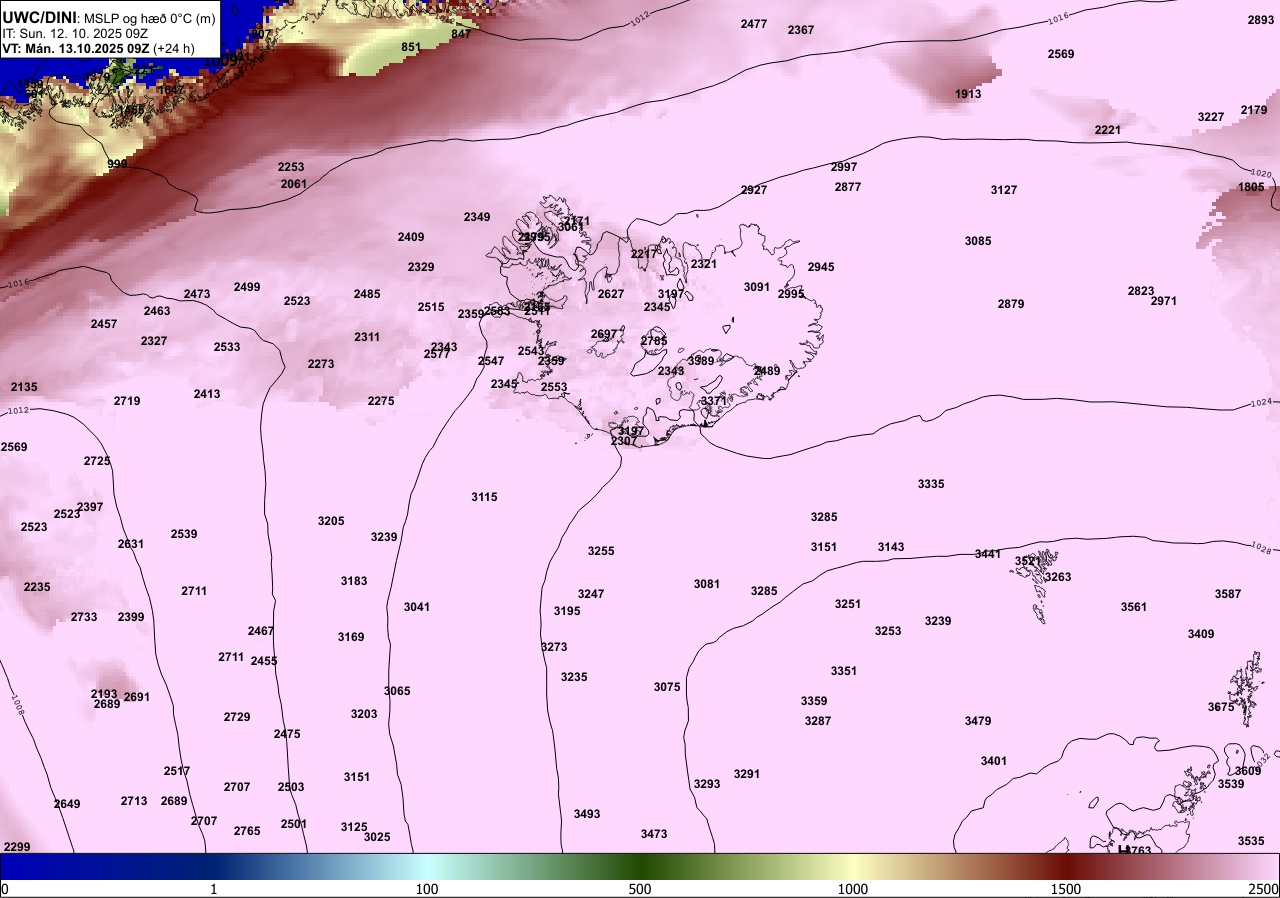
Task: Select the 2945 value label
Action: (821, 267)
